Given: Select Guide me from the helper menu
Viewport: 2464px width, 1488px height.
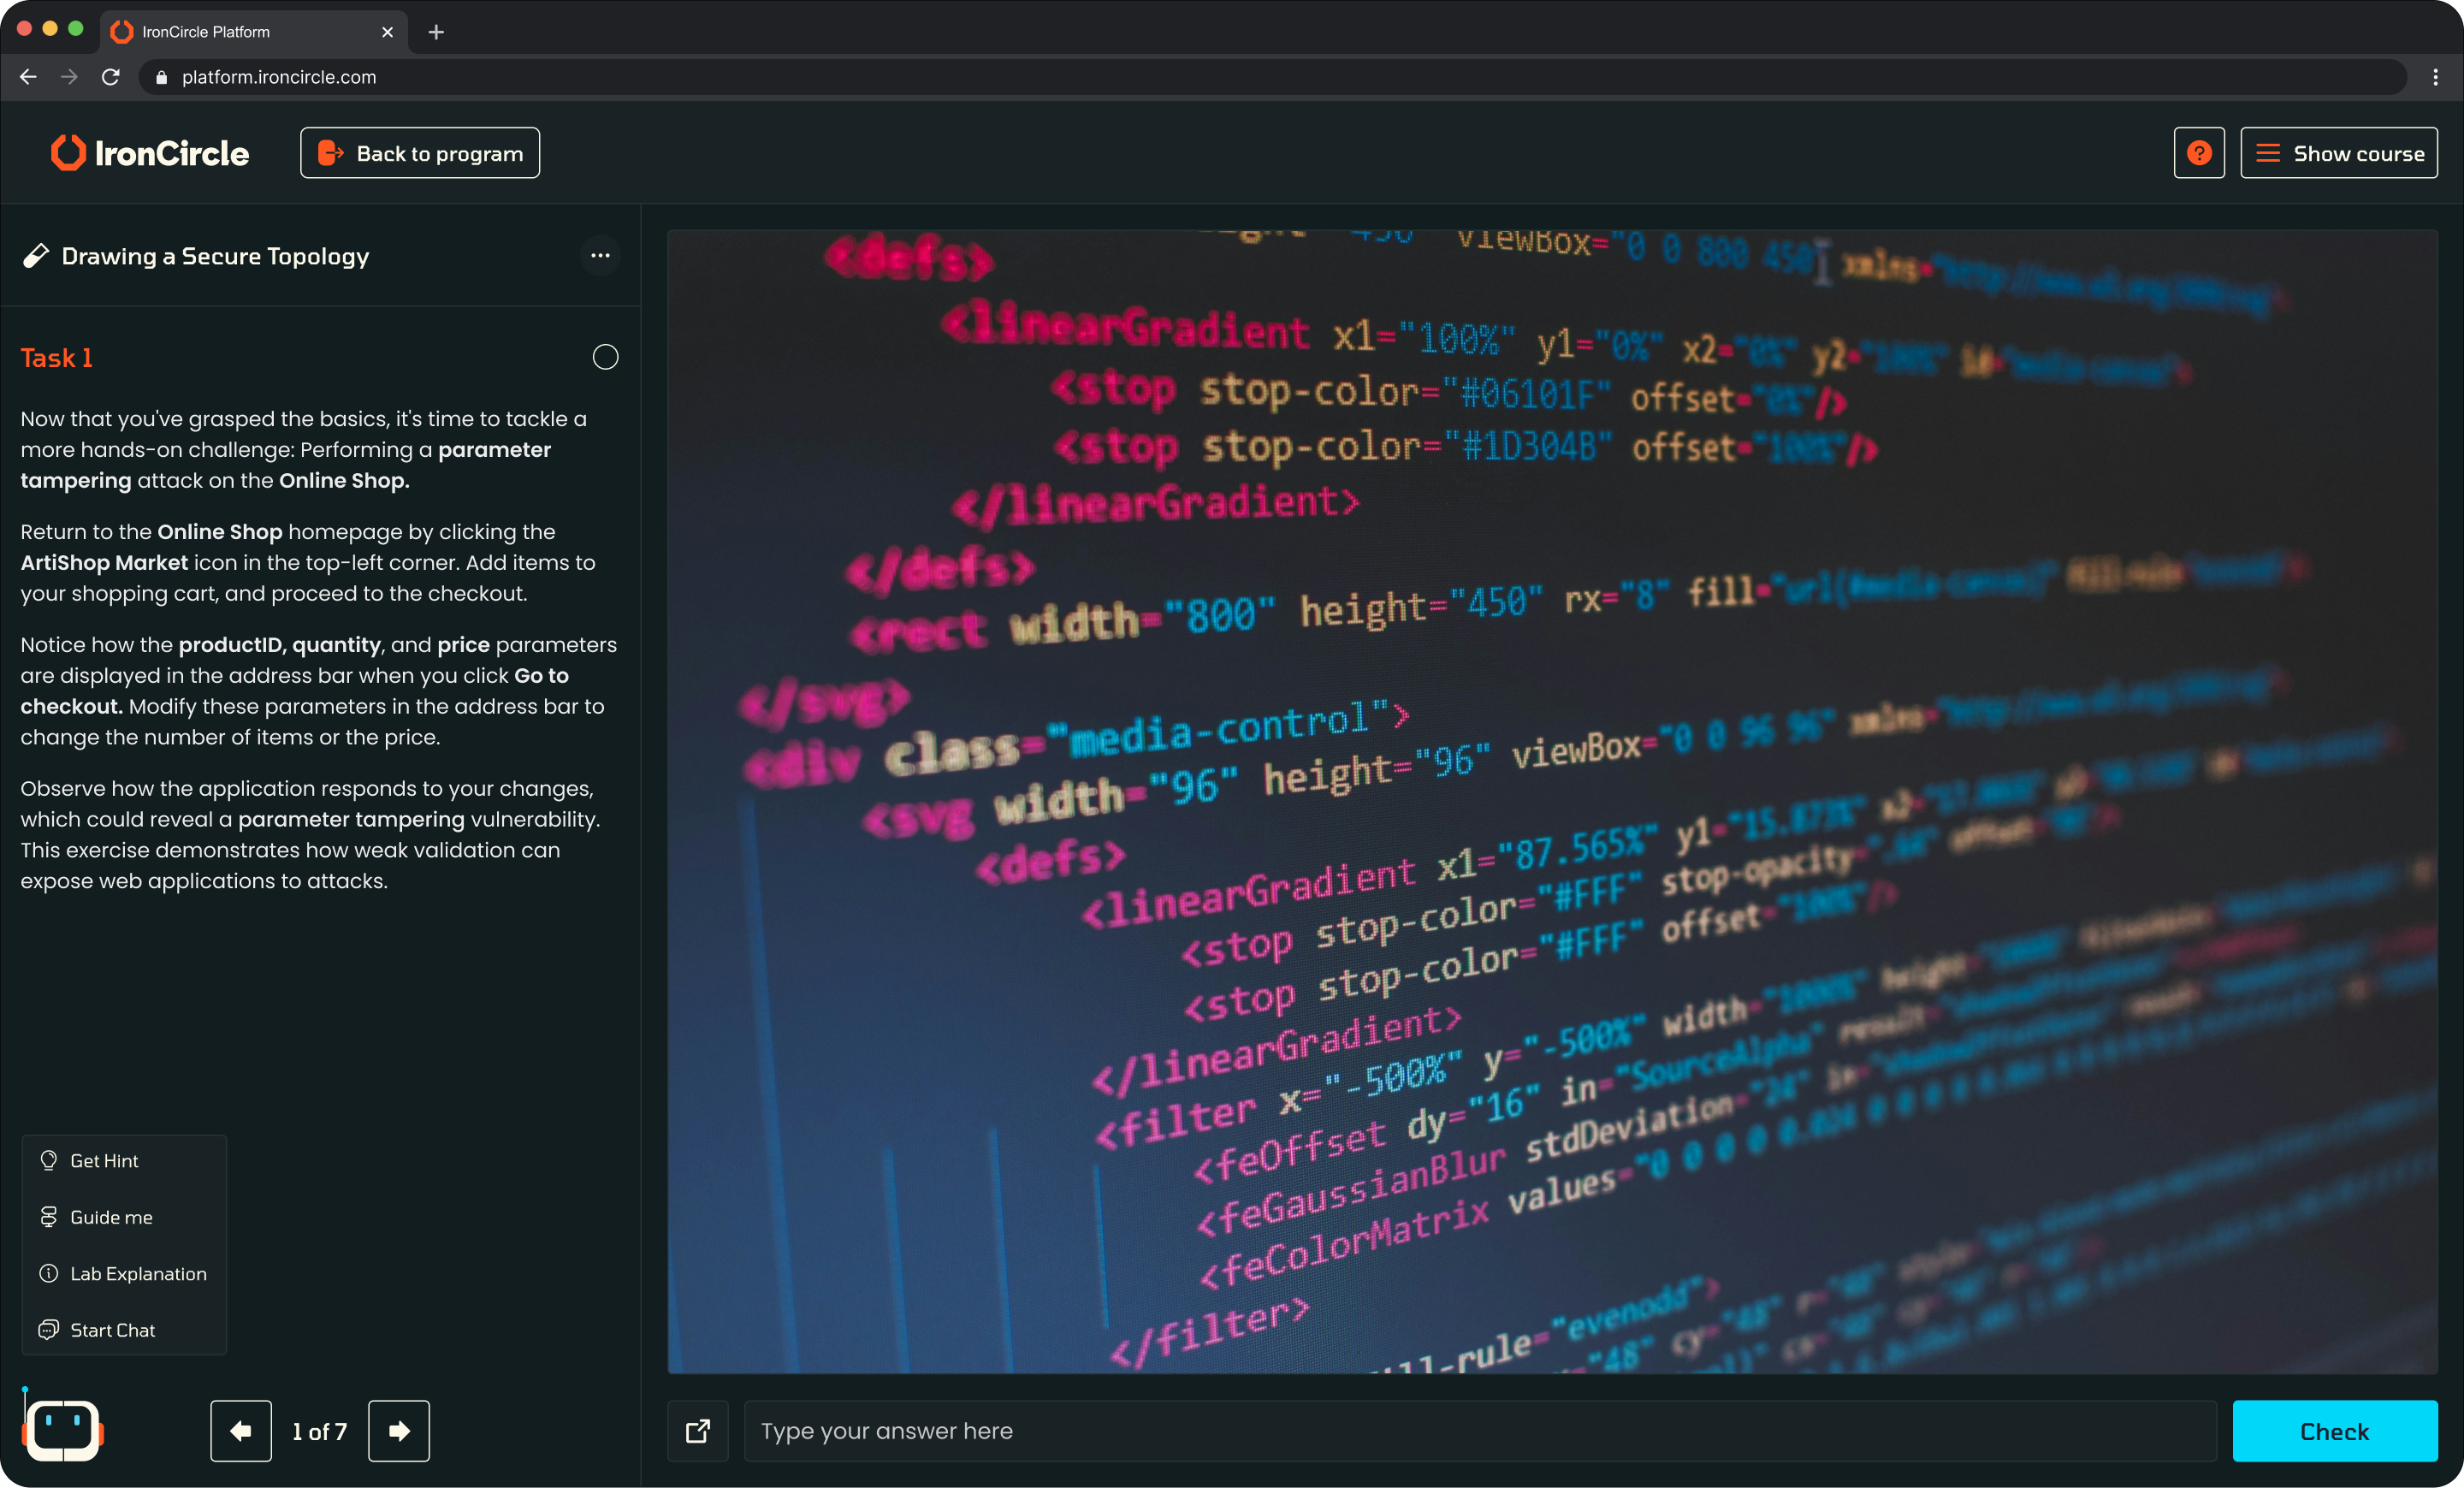Looking at the screenshot, I should [110, 1217].
